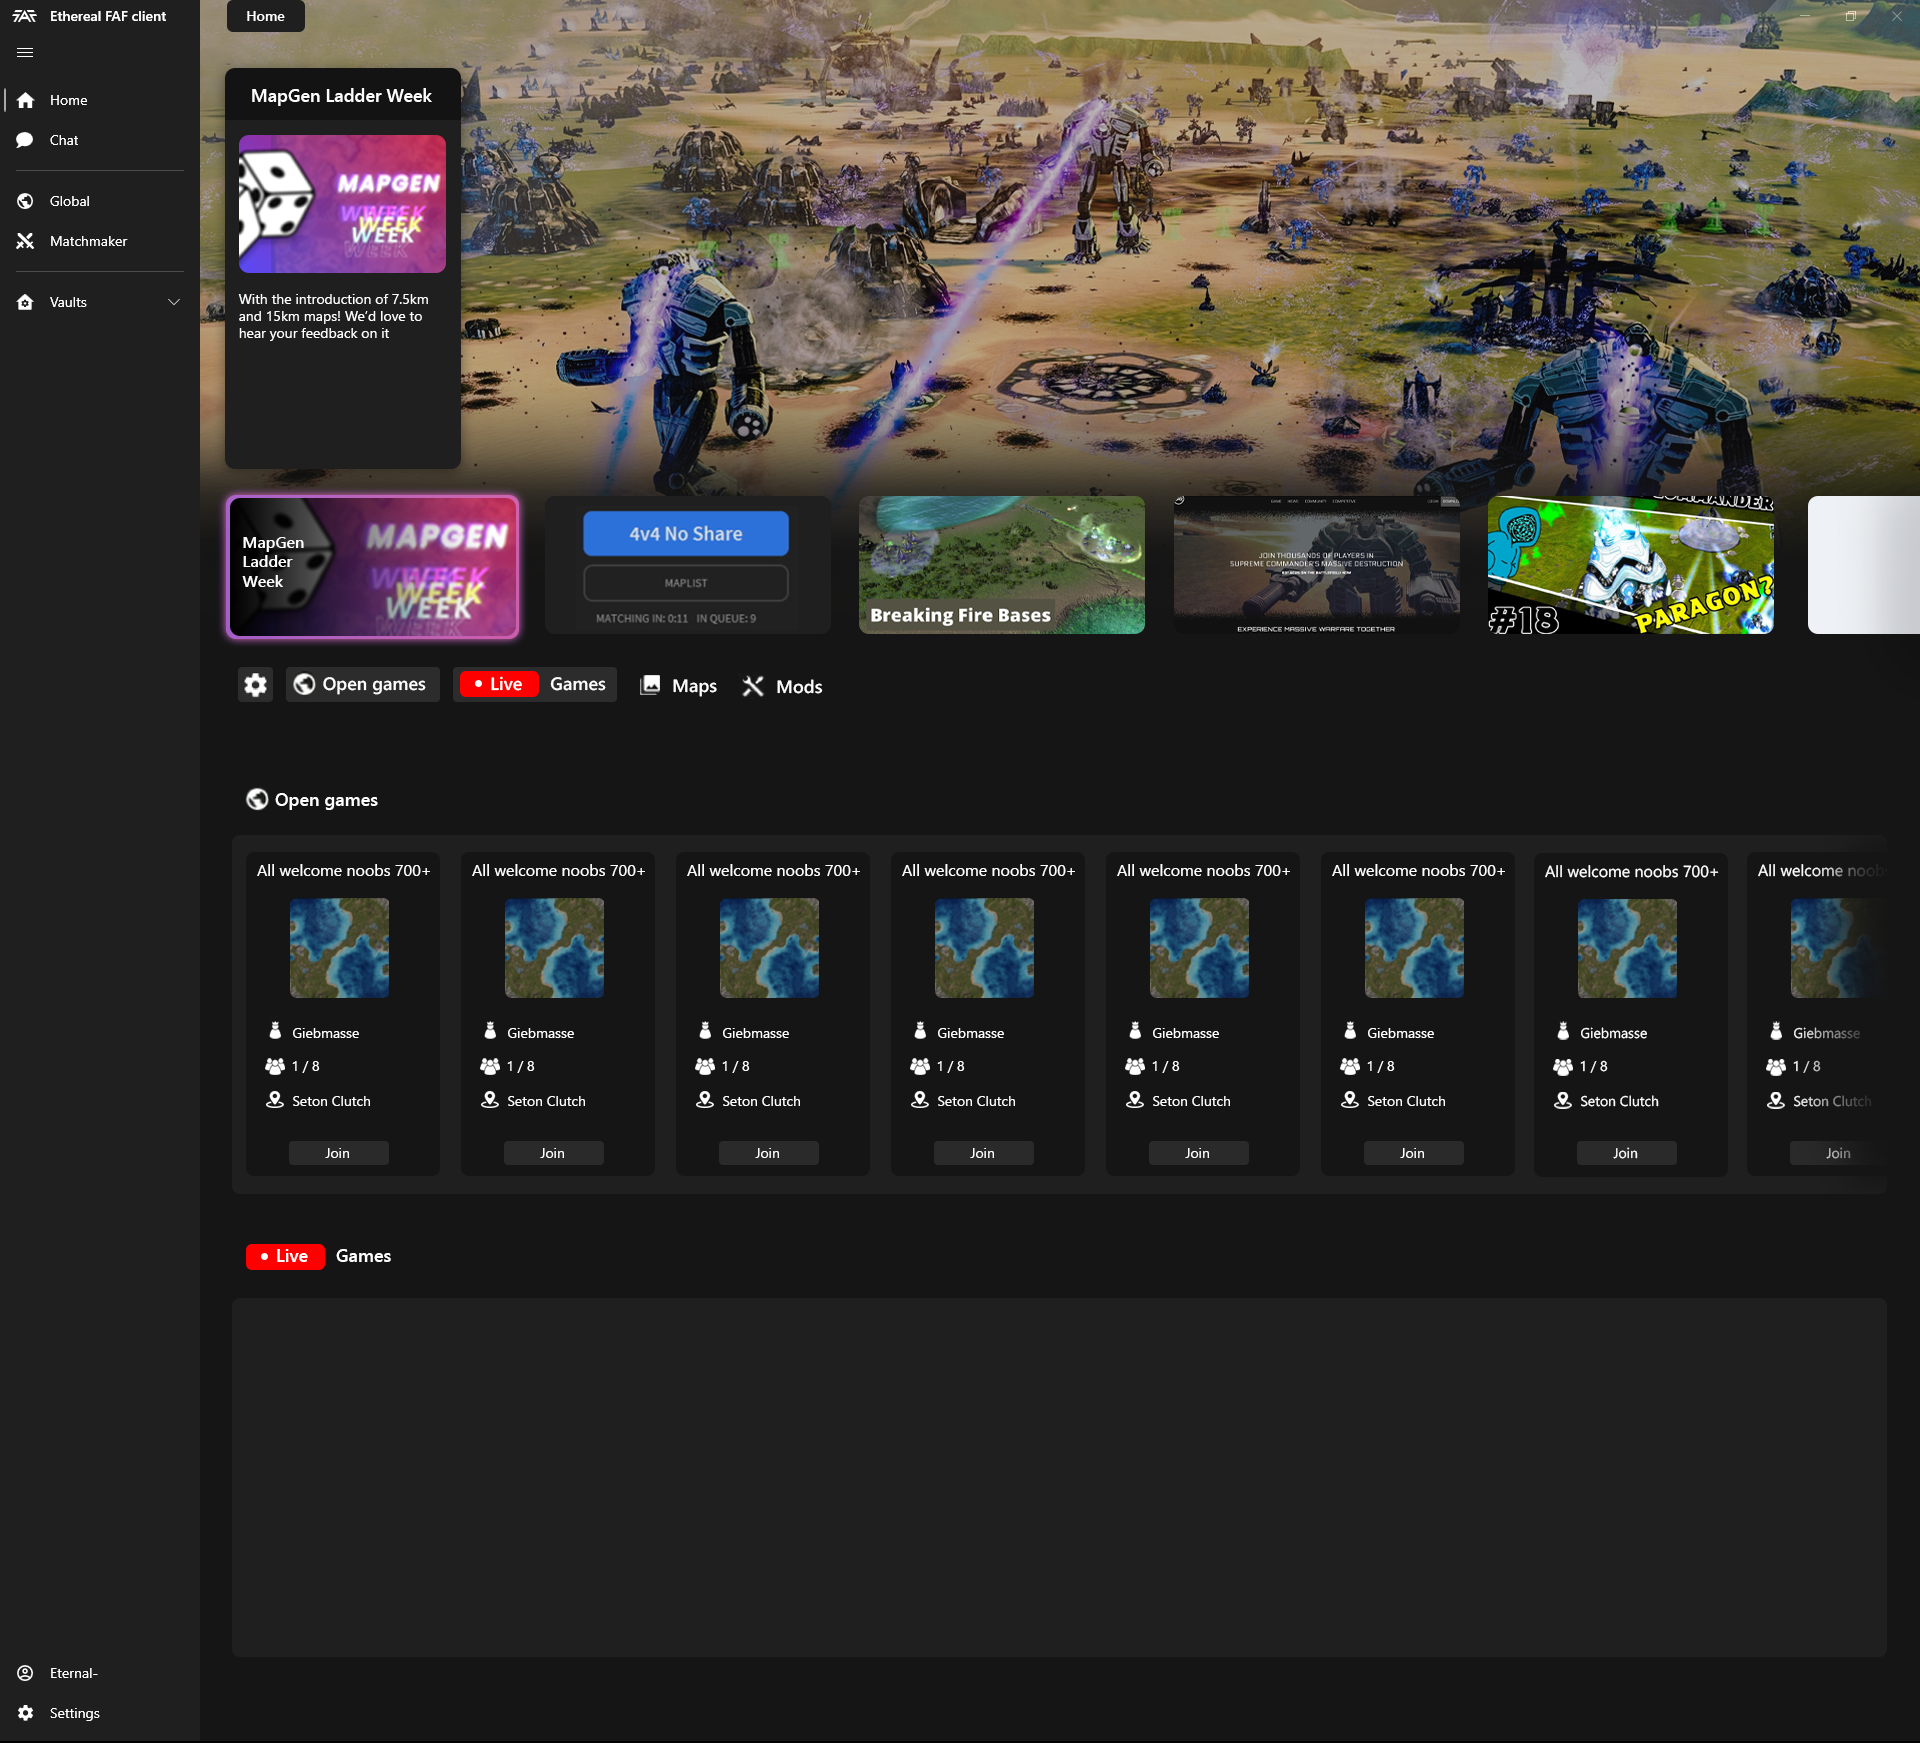Click the host icon in first game card
Image resolution: width=1920 pixels, height=1743 pixels.
[275, 1031]
